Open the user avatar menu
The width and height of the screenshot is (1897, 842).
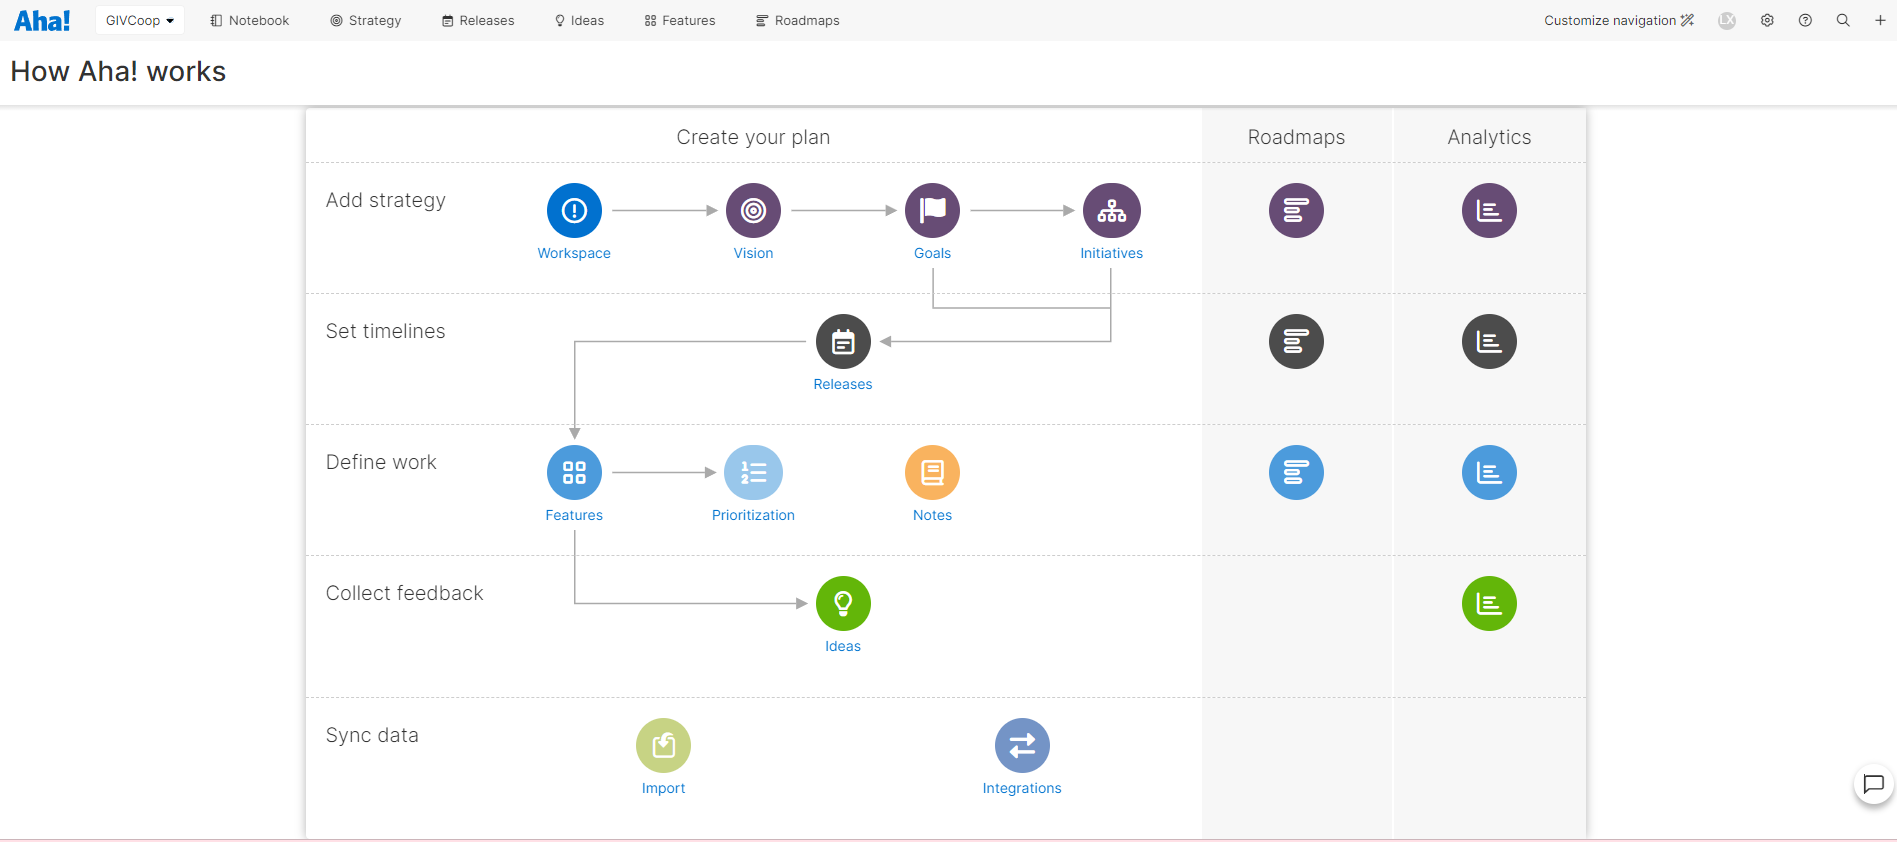click(1727, 20)
